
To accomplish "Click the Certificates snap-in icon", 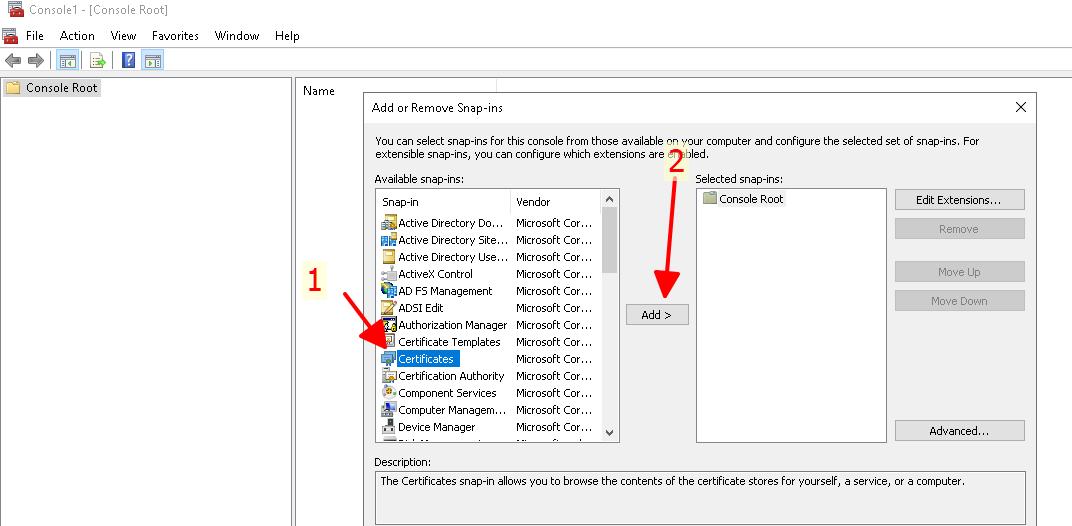I will (x=389, y=359).
